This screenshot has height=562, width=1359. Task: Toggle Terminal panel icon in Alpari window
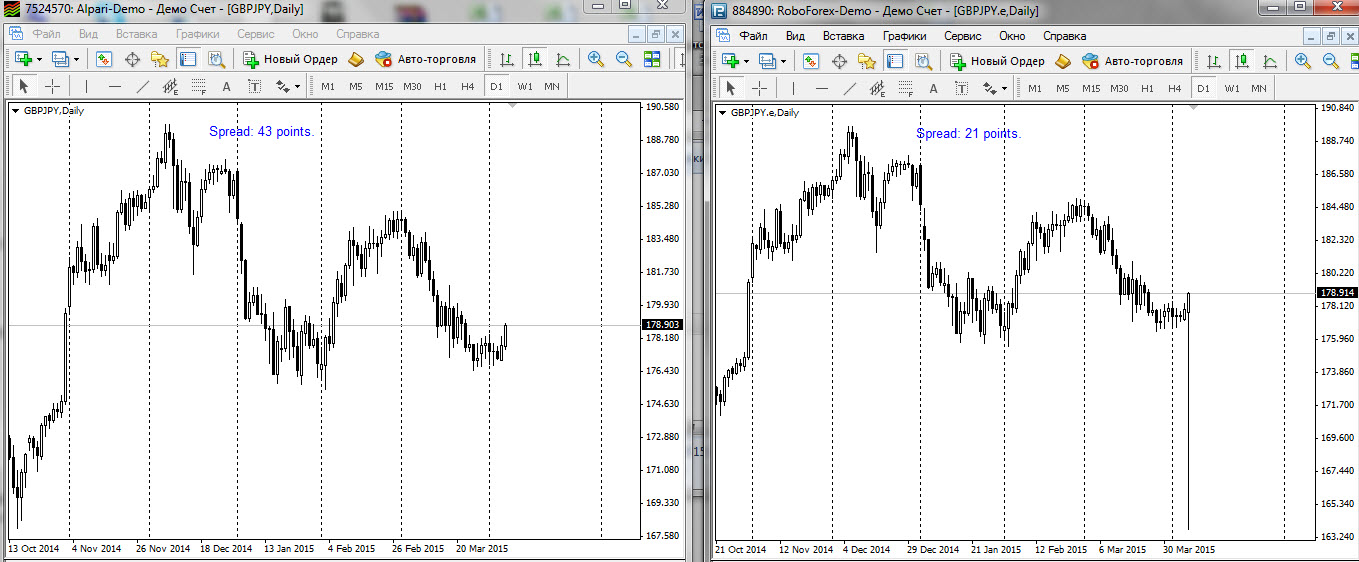[187, 59]
